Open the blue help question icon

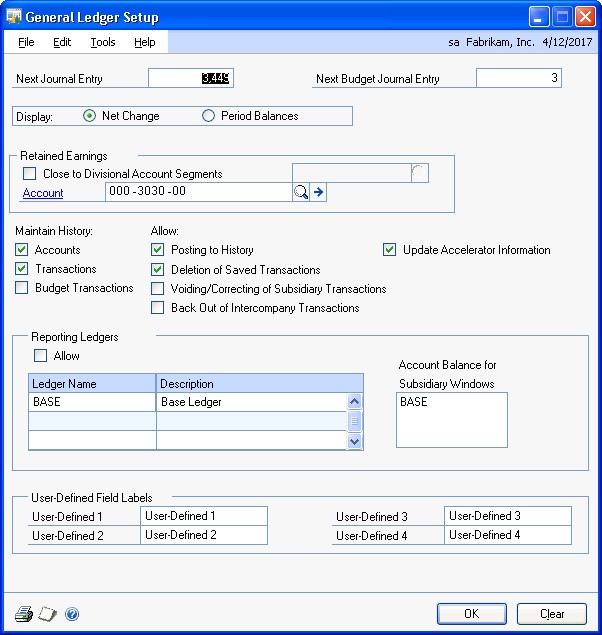coord(72,614)
